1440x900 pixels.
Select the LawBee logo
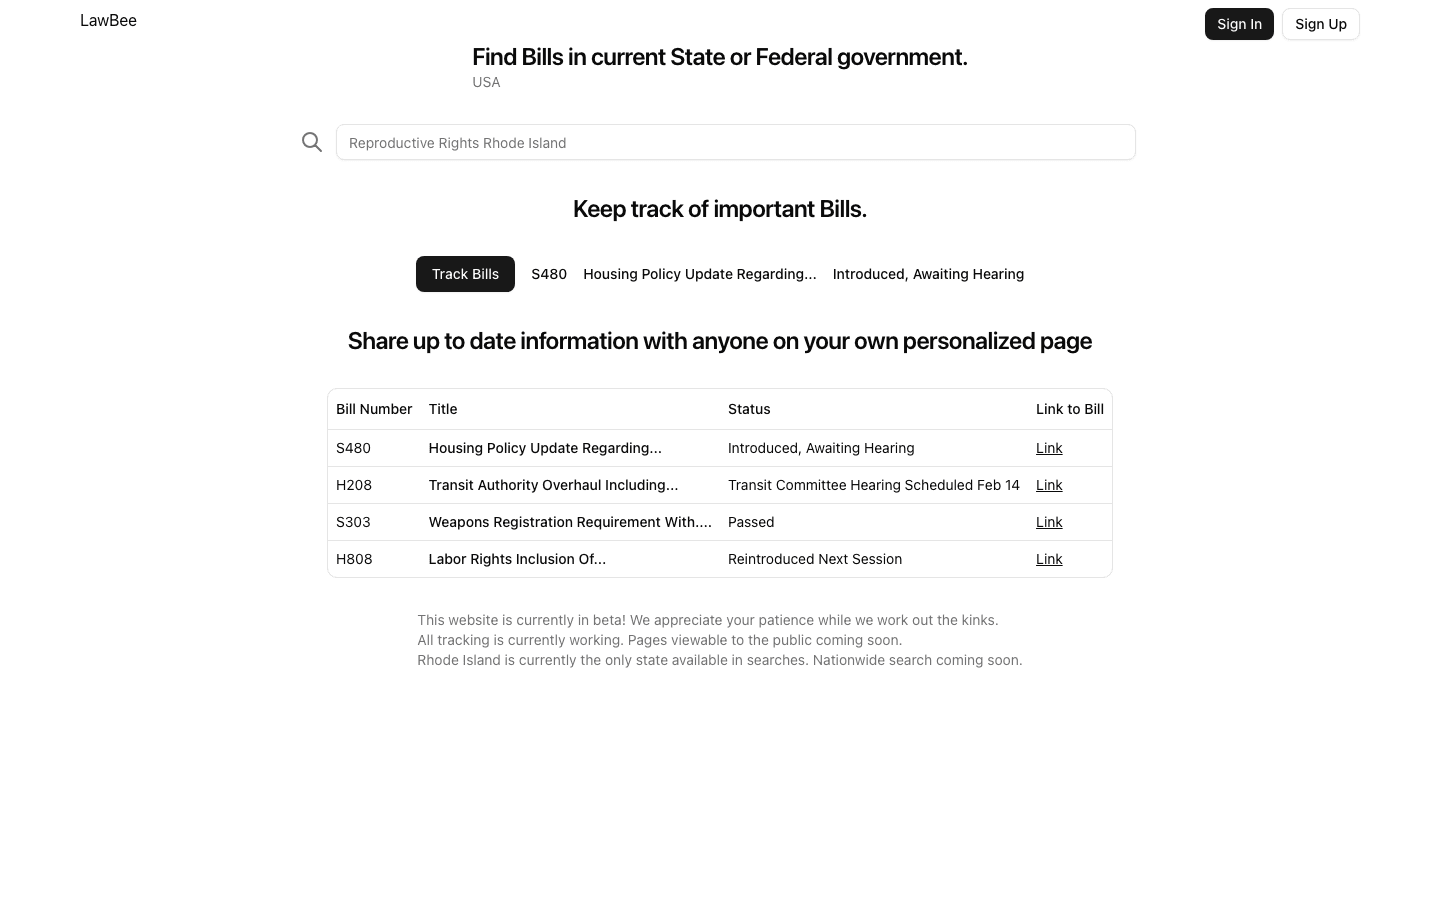pyautogui.click(x=108, y=20)
